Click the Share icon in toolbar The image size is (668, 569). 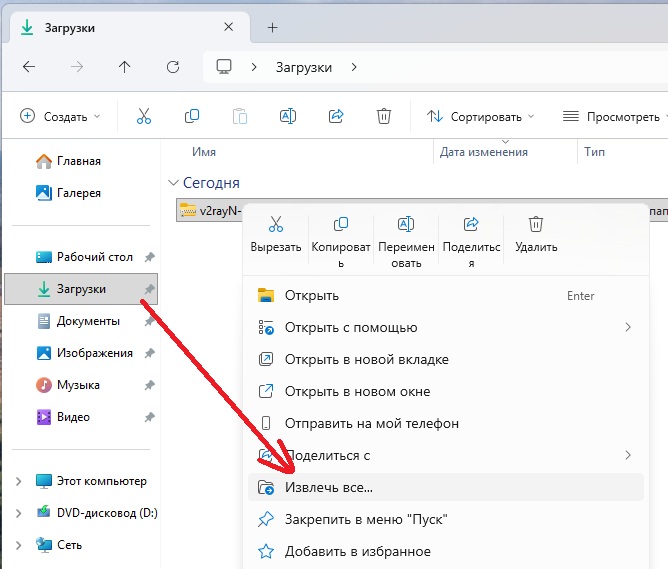336,117
